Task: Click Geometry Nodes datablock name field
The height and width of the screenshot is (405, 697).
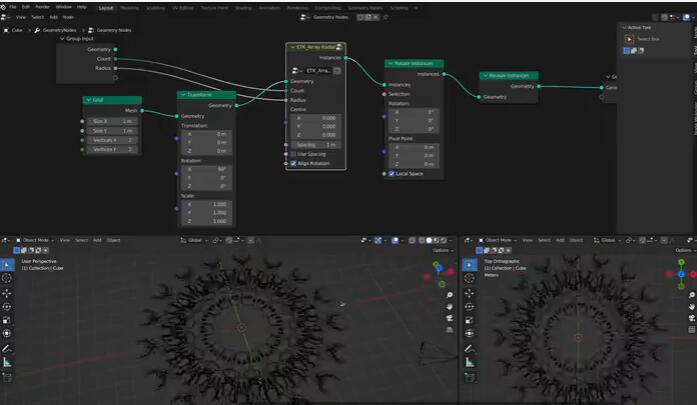Action: pyautogui.click(x=331, y=17)
